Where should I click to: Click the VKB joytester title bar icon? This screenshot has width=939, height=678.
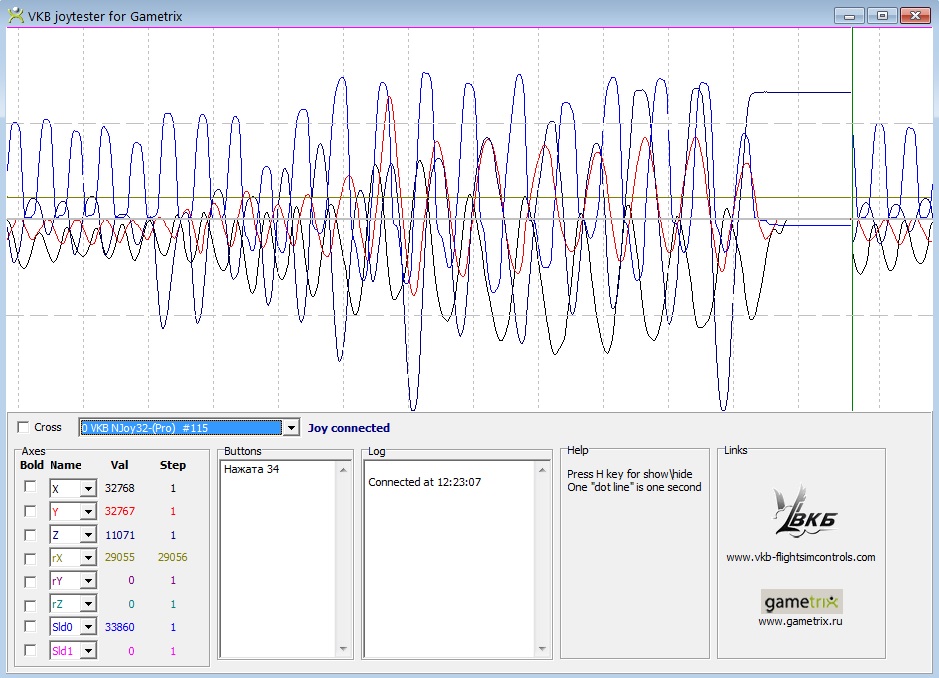15,15
